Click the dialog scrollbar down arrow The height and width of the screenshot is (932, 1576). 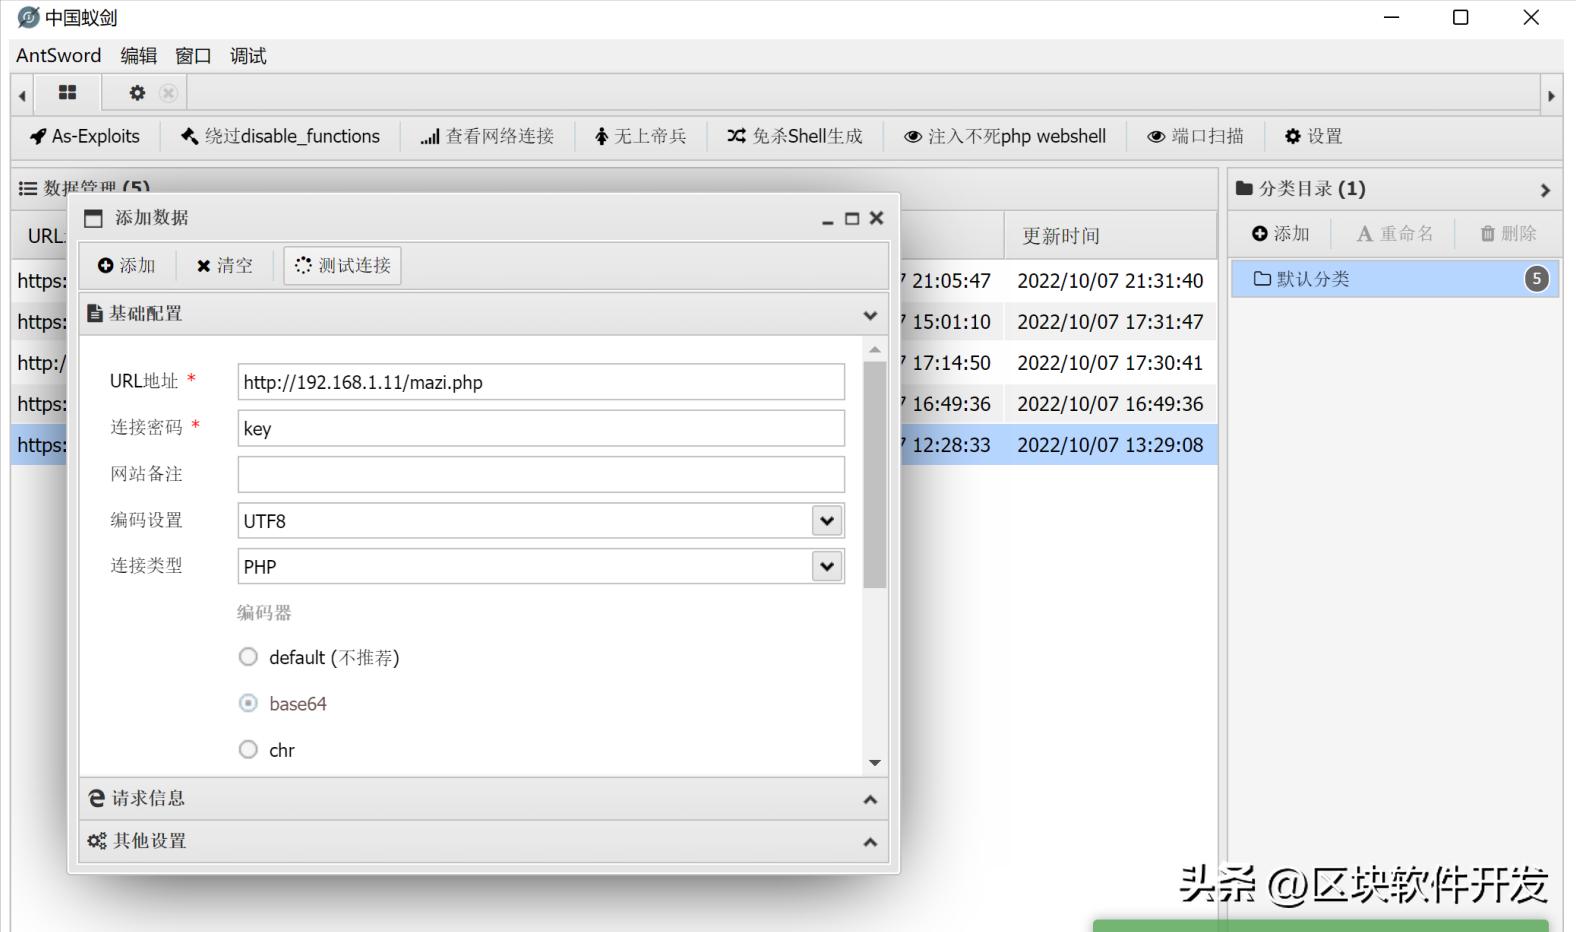coord(875,763)
